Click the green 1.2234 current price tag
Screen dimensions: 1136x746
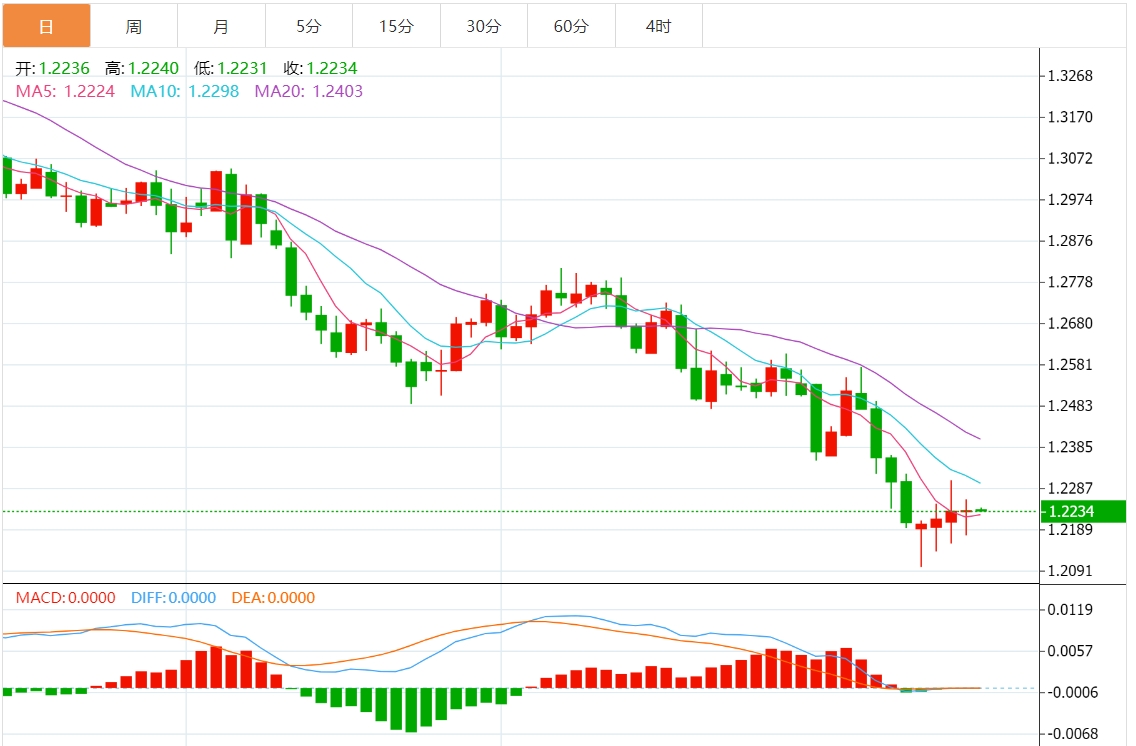point(1083,511)
